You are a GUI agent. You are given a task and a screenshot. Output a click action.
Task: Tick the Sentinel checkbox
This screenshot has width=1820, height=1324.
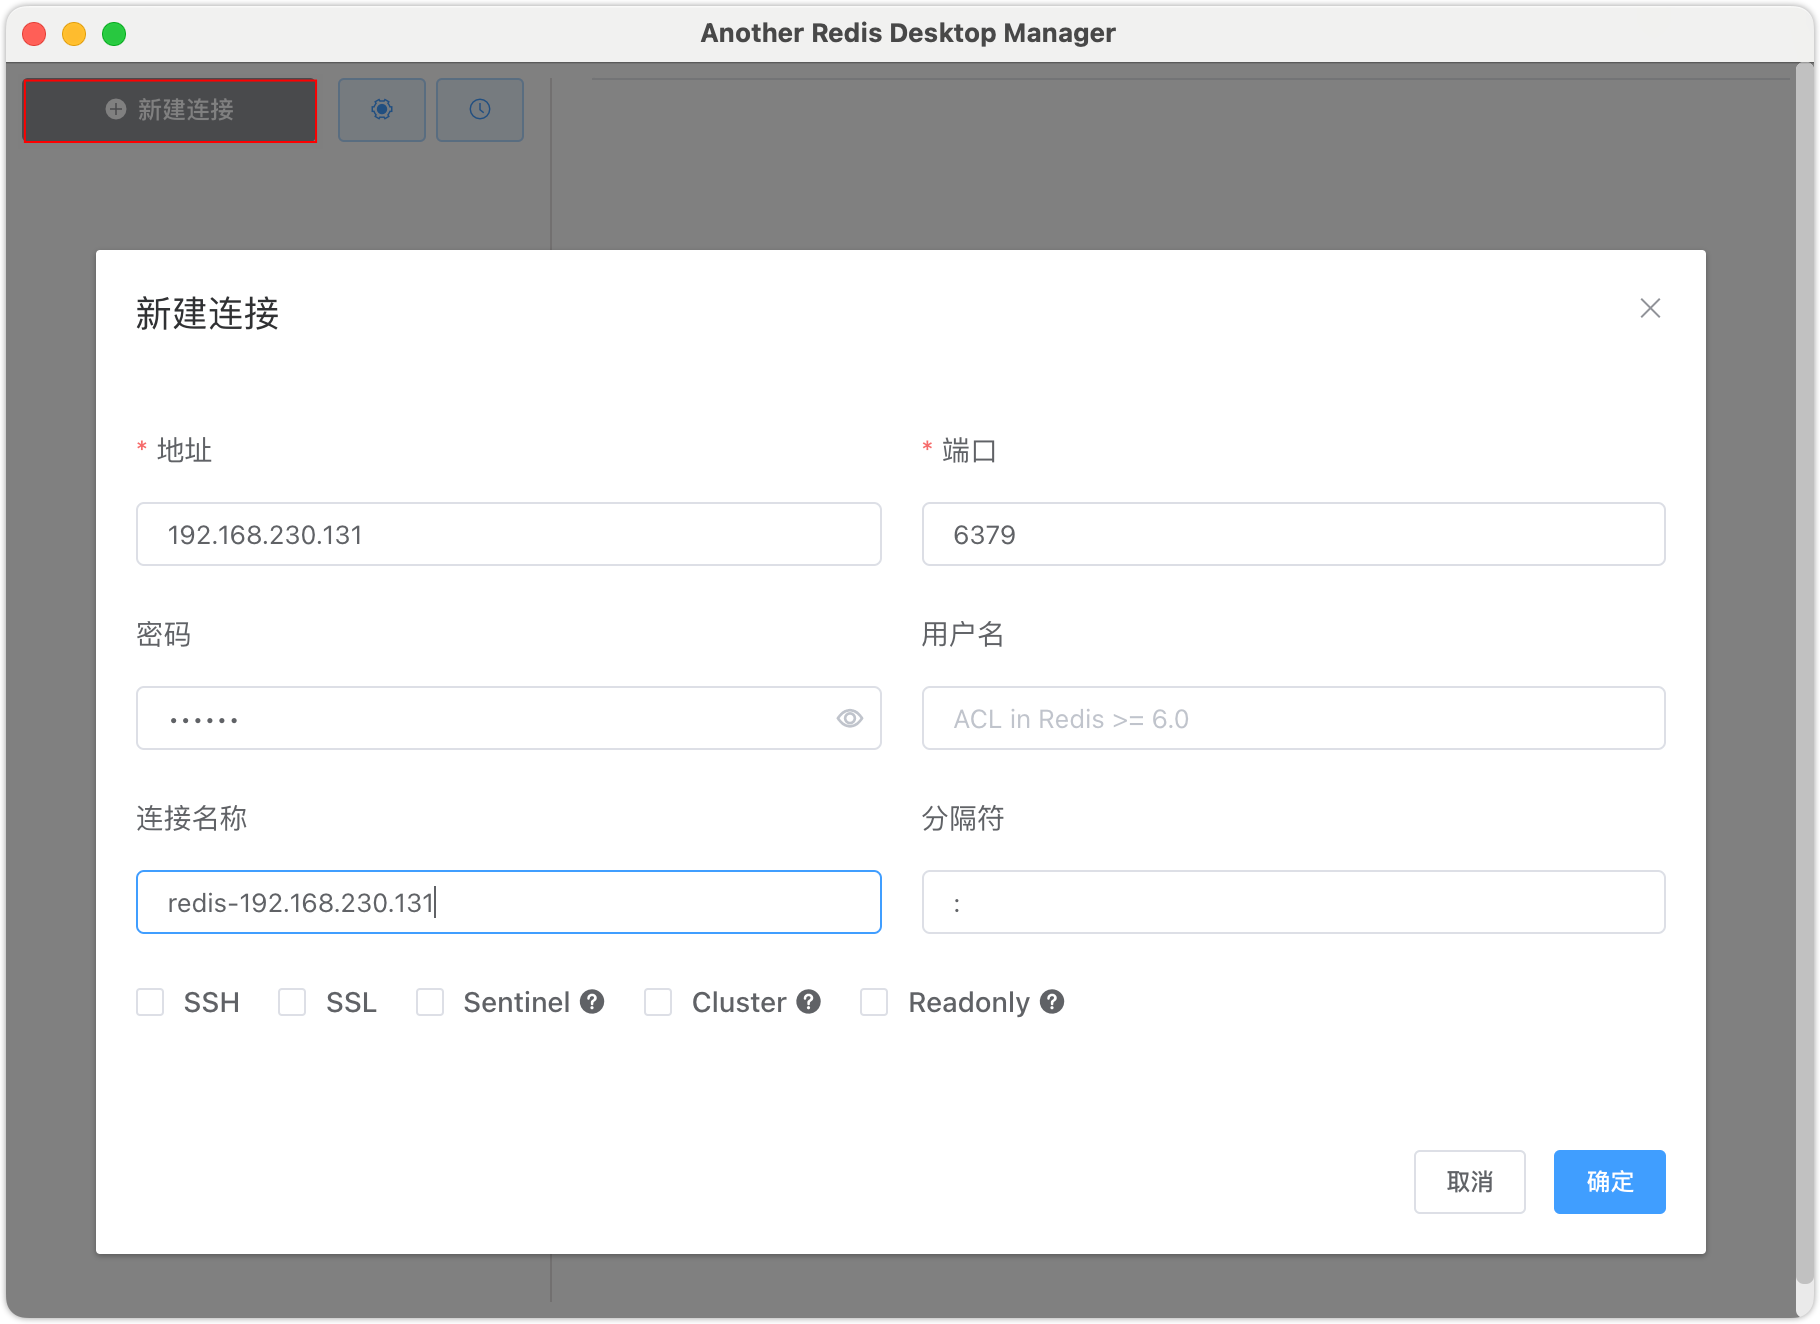click(430, 1002)
